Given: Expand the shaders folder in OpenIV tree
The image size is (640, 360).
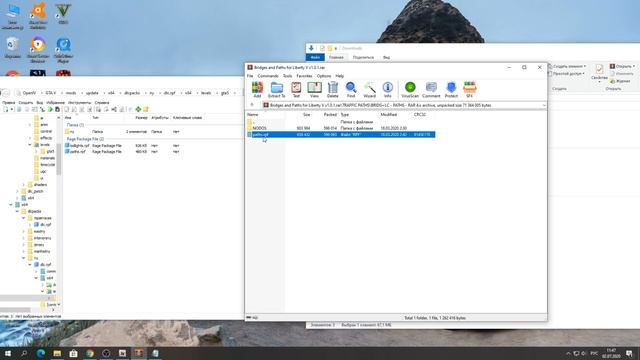Looking at the screenshot, I should click(24, 185).
